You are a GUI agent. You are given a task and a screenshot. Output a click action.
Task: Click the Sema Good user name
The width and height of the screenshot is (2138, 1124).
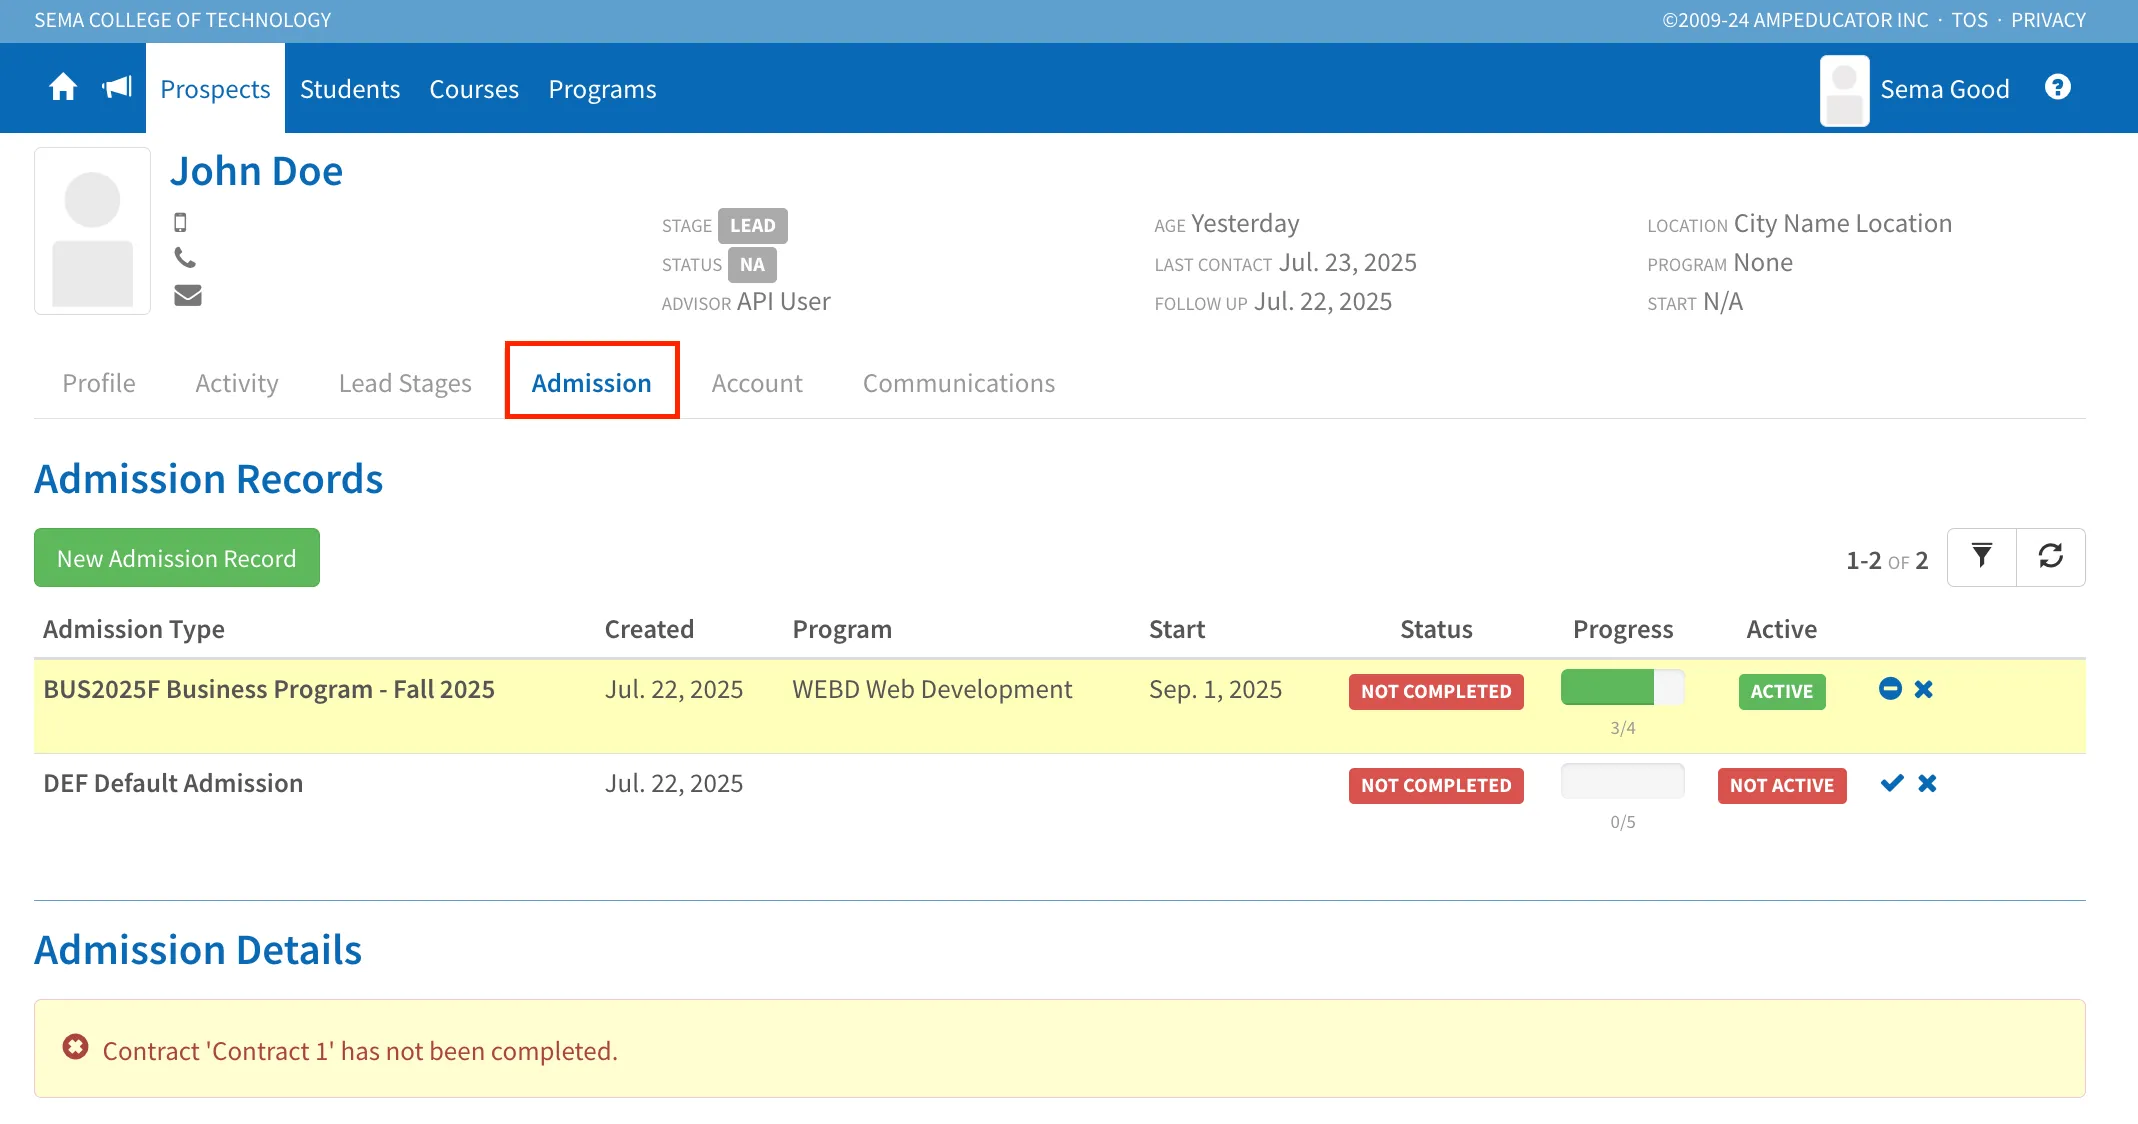(1944, 89)
